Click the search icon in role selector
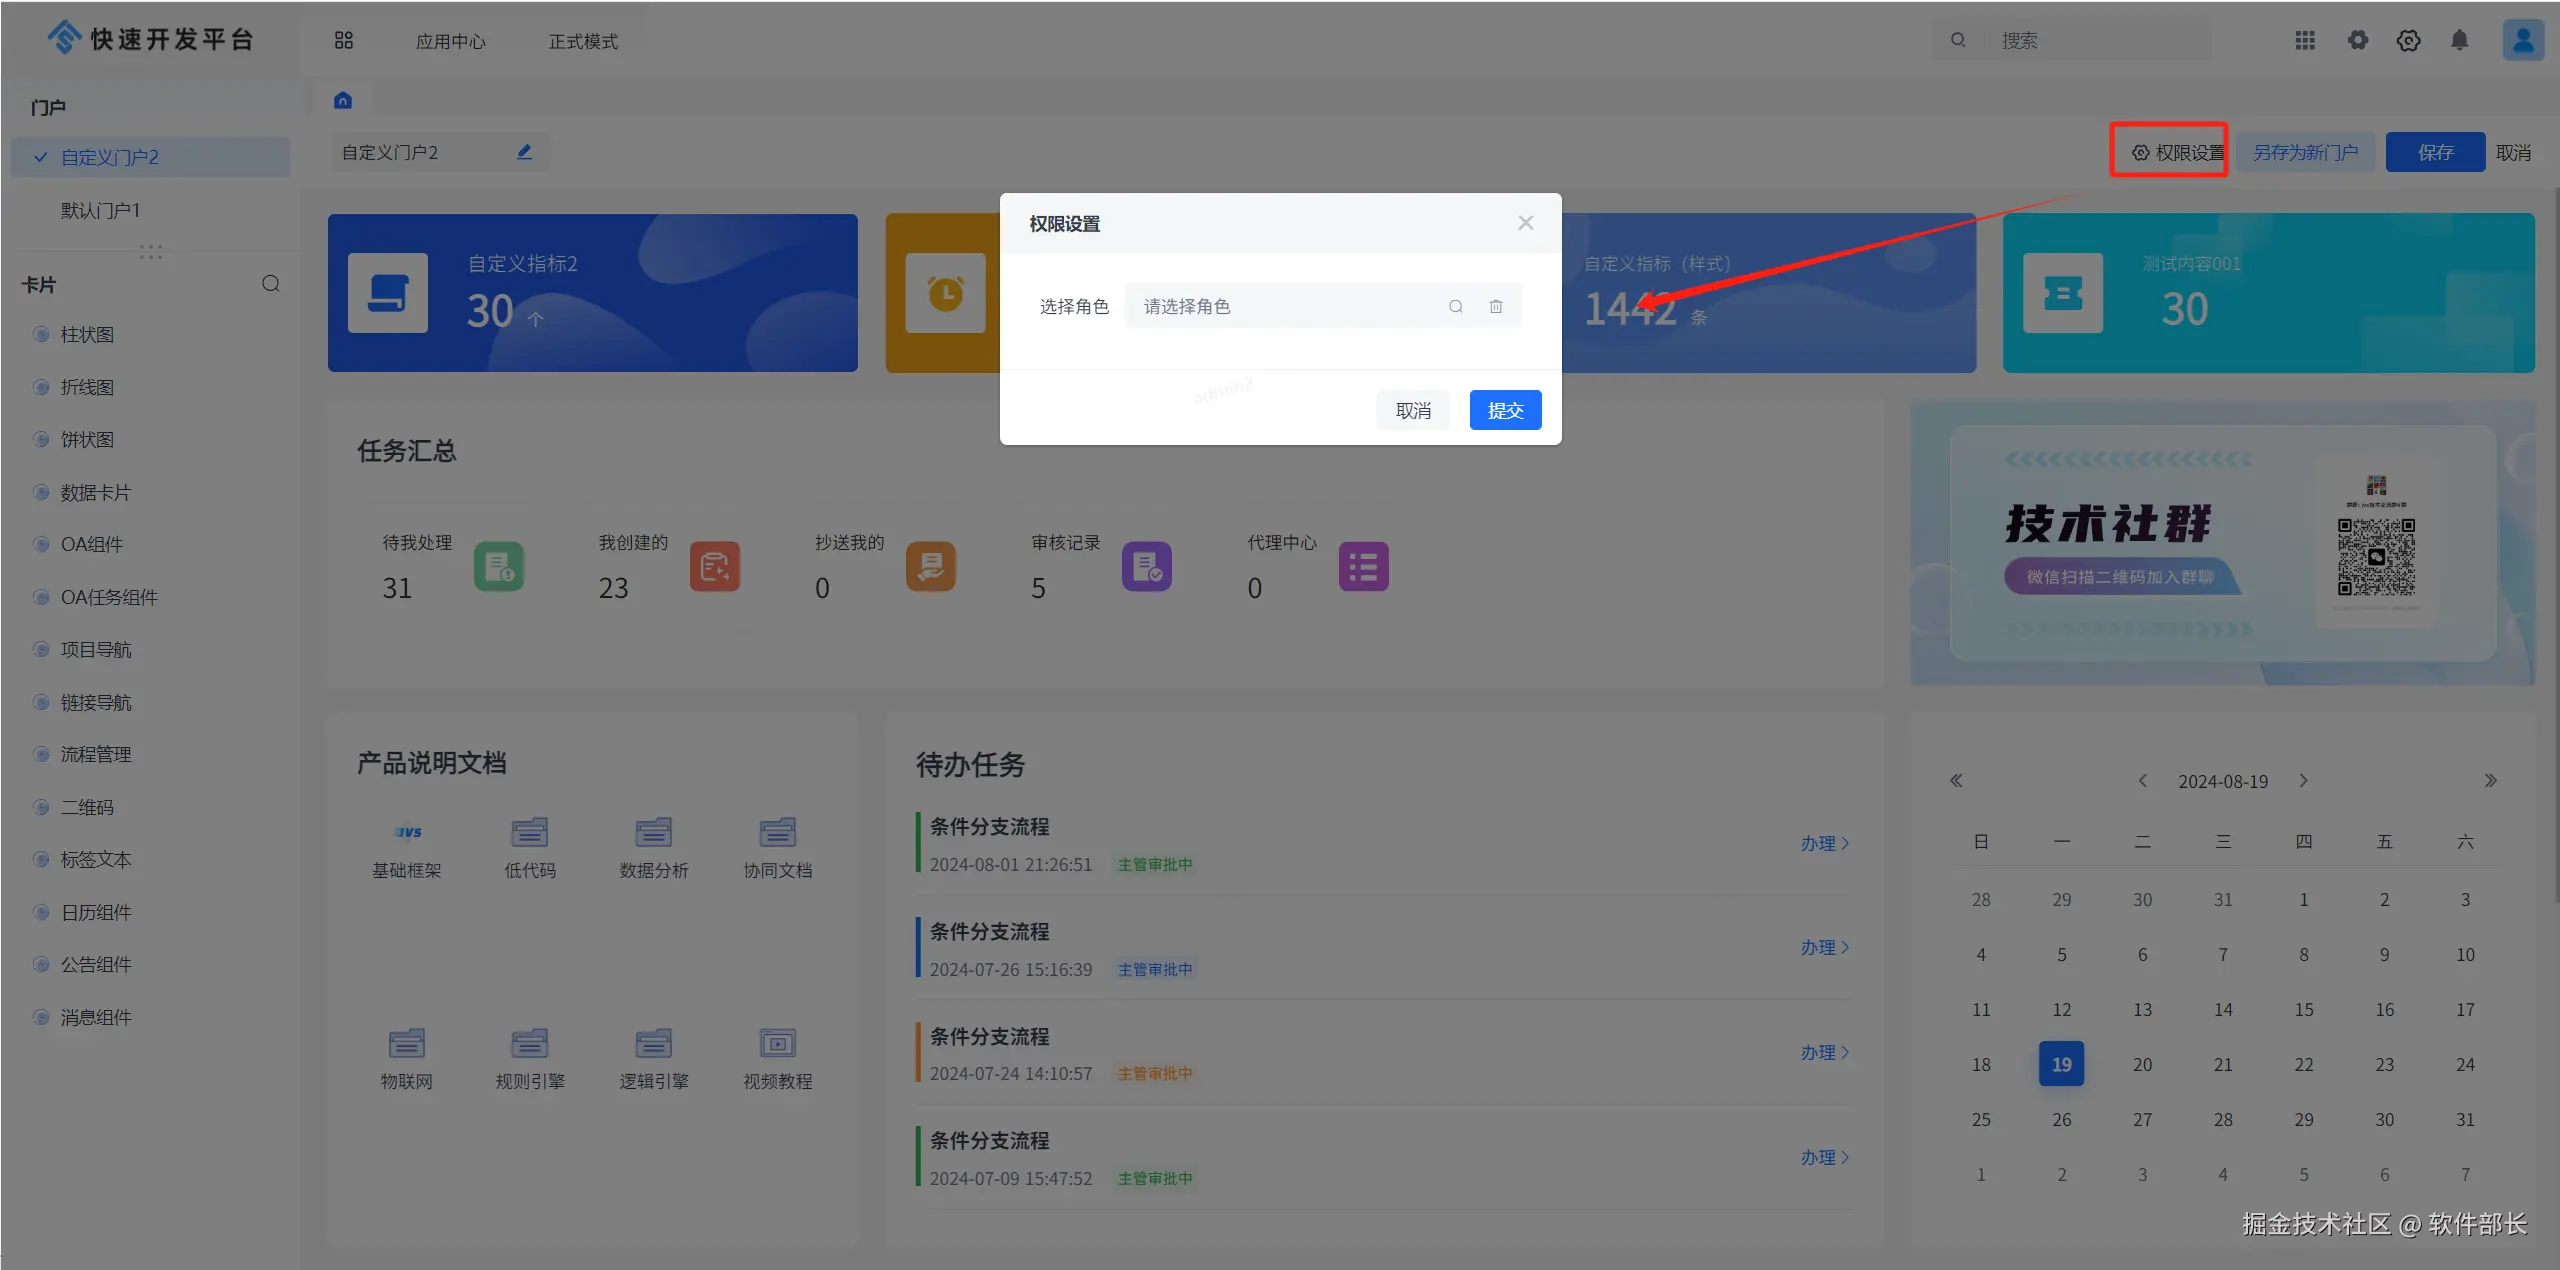Screen dimensions: 2560x1270 [1455, 306]
